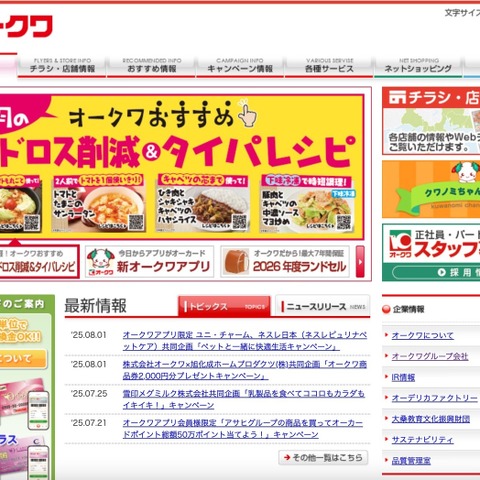Open 大桑教育文化振興財団 link
The image size is (480, 480).
(x=431, y=419)
